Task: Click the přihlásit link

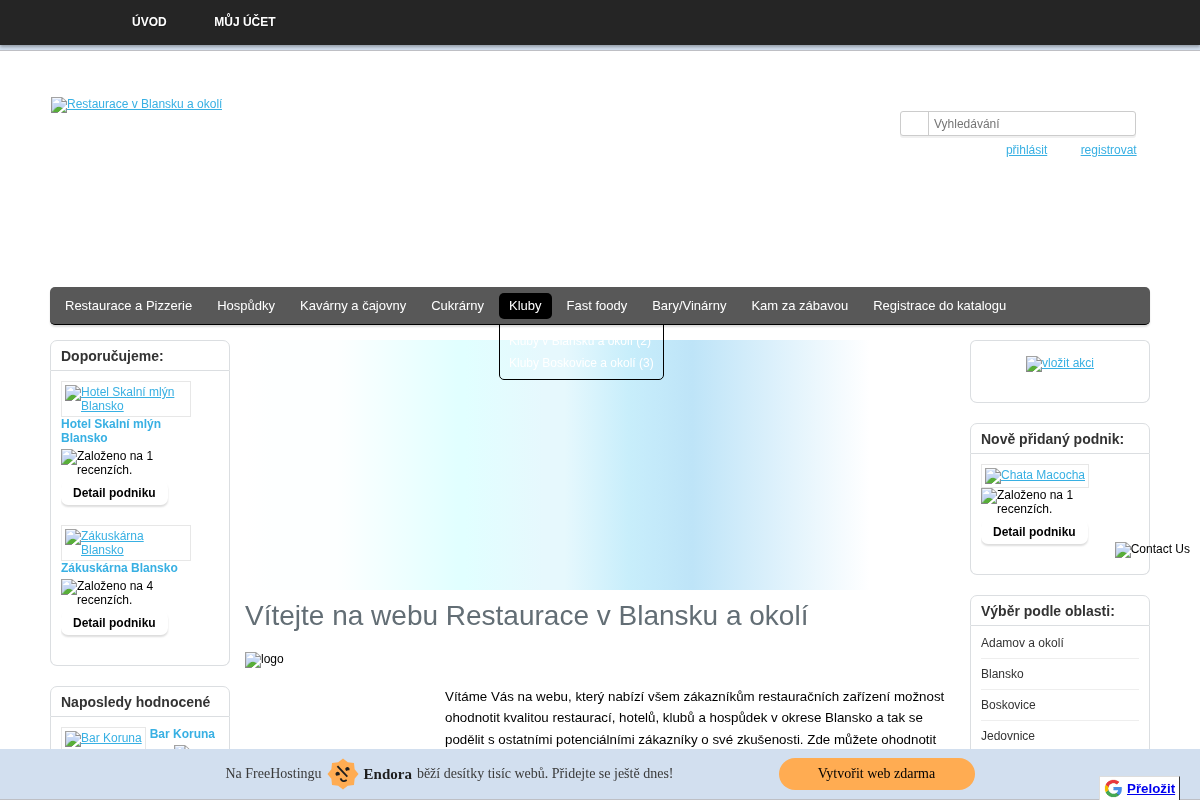Action: (x=1026, y=150)
